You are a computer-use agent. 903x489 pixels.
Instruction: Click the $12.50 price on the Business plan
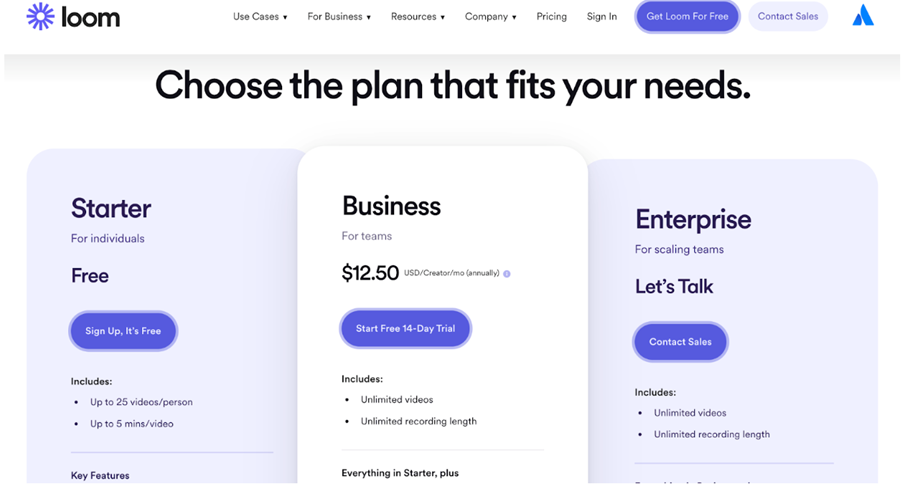click(370, 273)
